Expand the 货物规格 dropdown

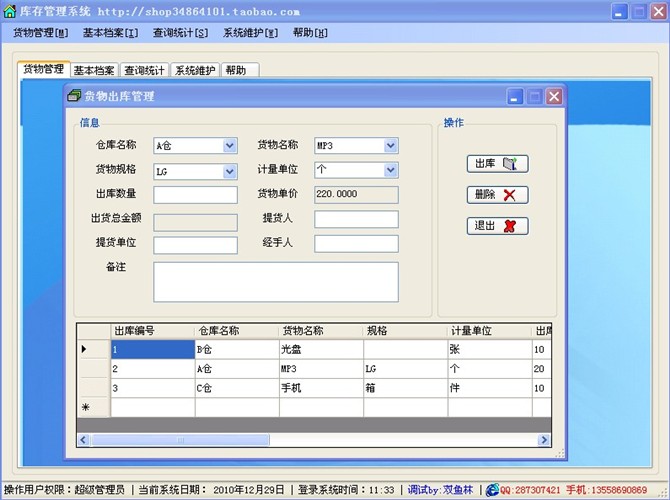tap(229, 171)
